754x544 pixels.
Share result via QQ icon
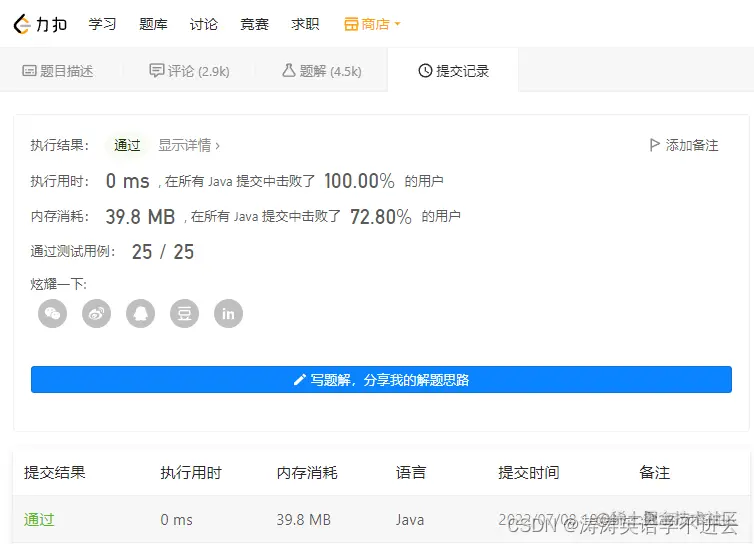(140, 314)
